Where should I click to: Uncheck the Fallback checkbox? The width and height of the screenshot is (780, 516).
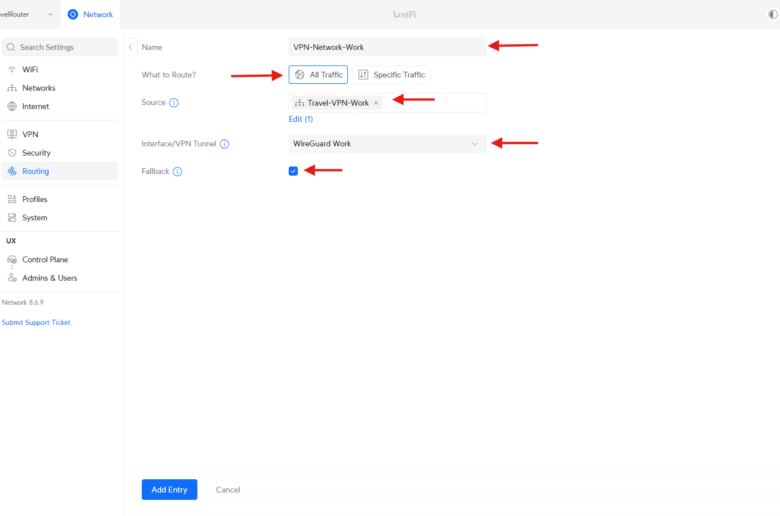293,171
